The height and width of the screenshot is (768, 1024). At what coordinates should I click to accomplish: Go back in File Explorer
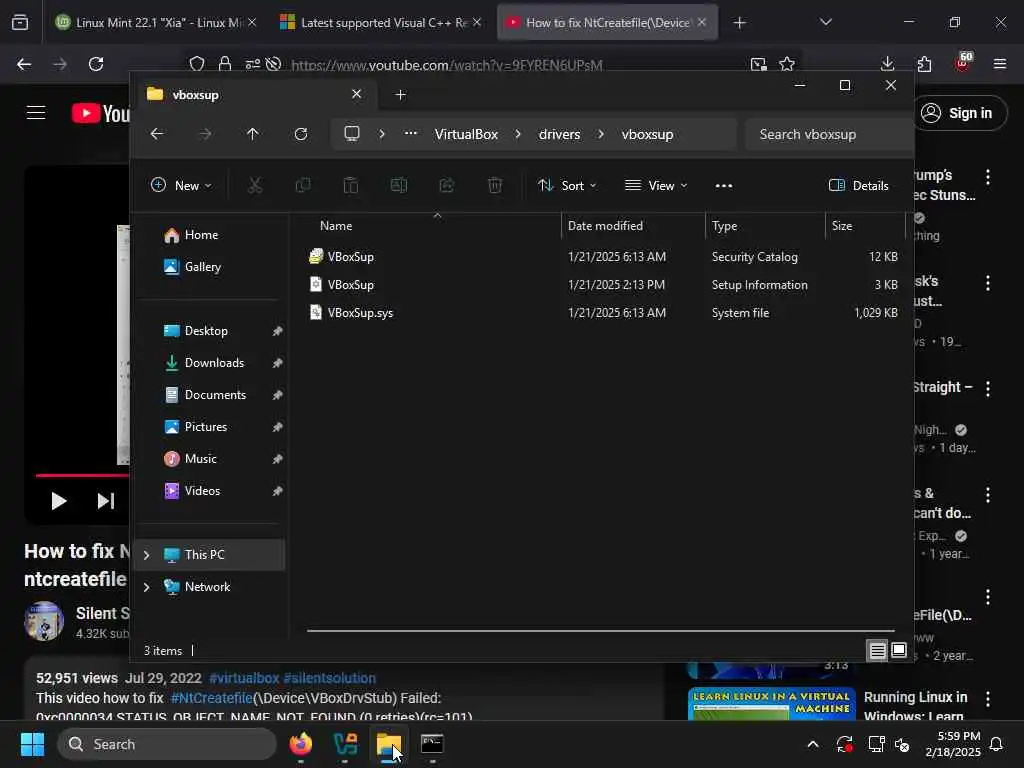pos(157,134)
